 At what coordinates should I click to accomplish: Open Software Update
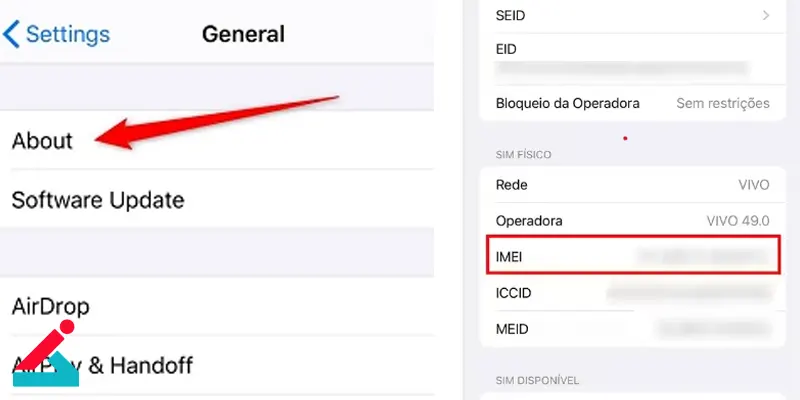217,199
